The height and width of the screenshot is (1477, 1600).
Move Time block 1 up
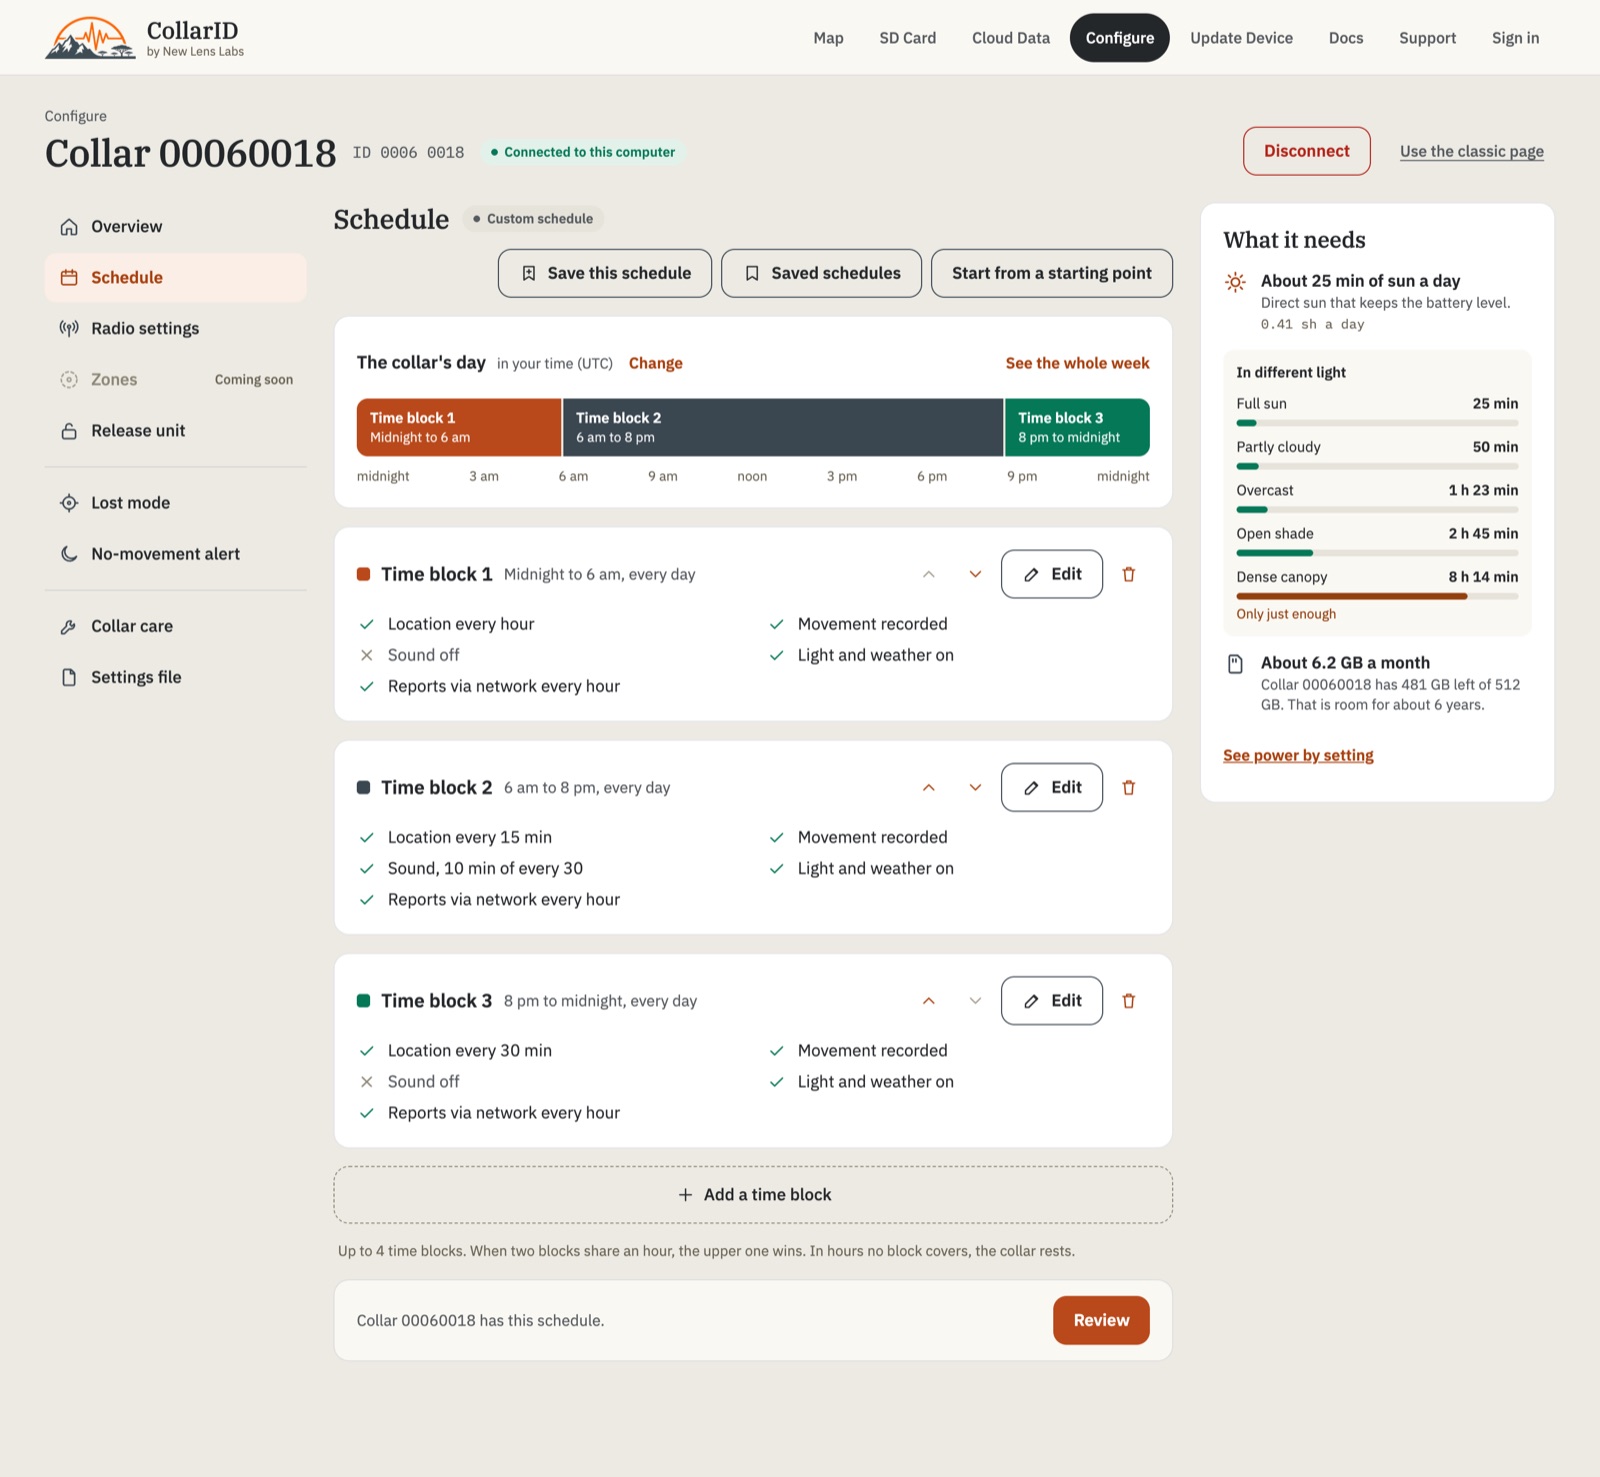929,574
